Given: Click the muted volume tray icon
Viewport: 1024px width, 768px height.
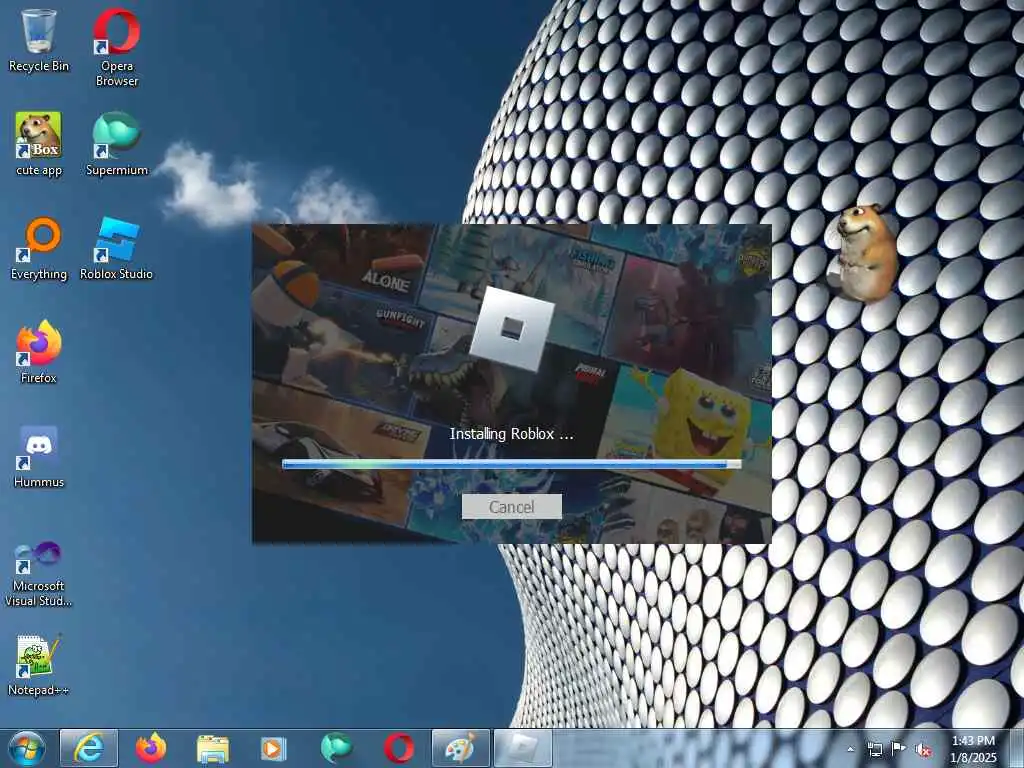Looking at the screenshot, I should coord(923,749).
